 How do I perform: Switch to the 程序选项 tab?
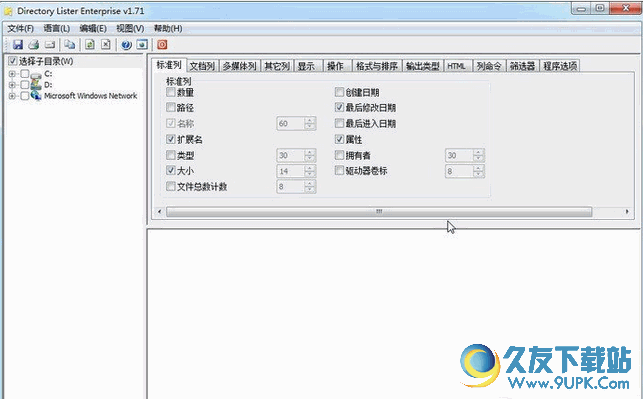pos(560,66)
